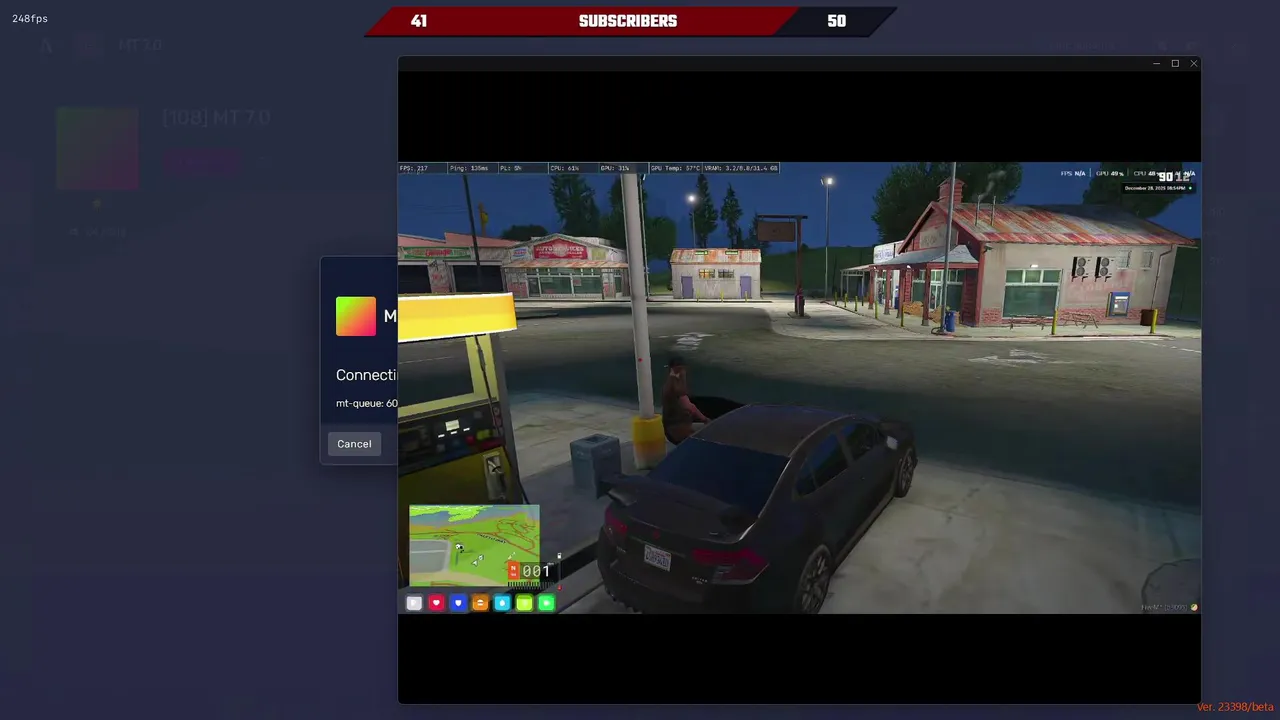This screenshot has height=720, width=1280.
Task: Click the blurred [108] MT 7.0 server title
Action: tap(216, 118)
